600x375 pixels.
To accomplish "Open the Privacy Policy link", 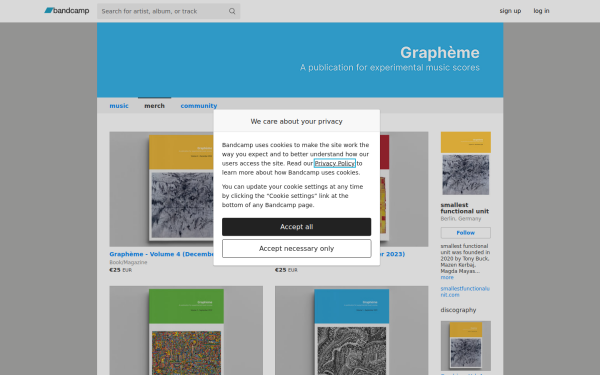I will [x=335, y=163].
